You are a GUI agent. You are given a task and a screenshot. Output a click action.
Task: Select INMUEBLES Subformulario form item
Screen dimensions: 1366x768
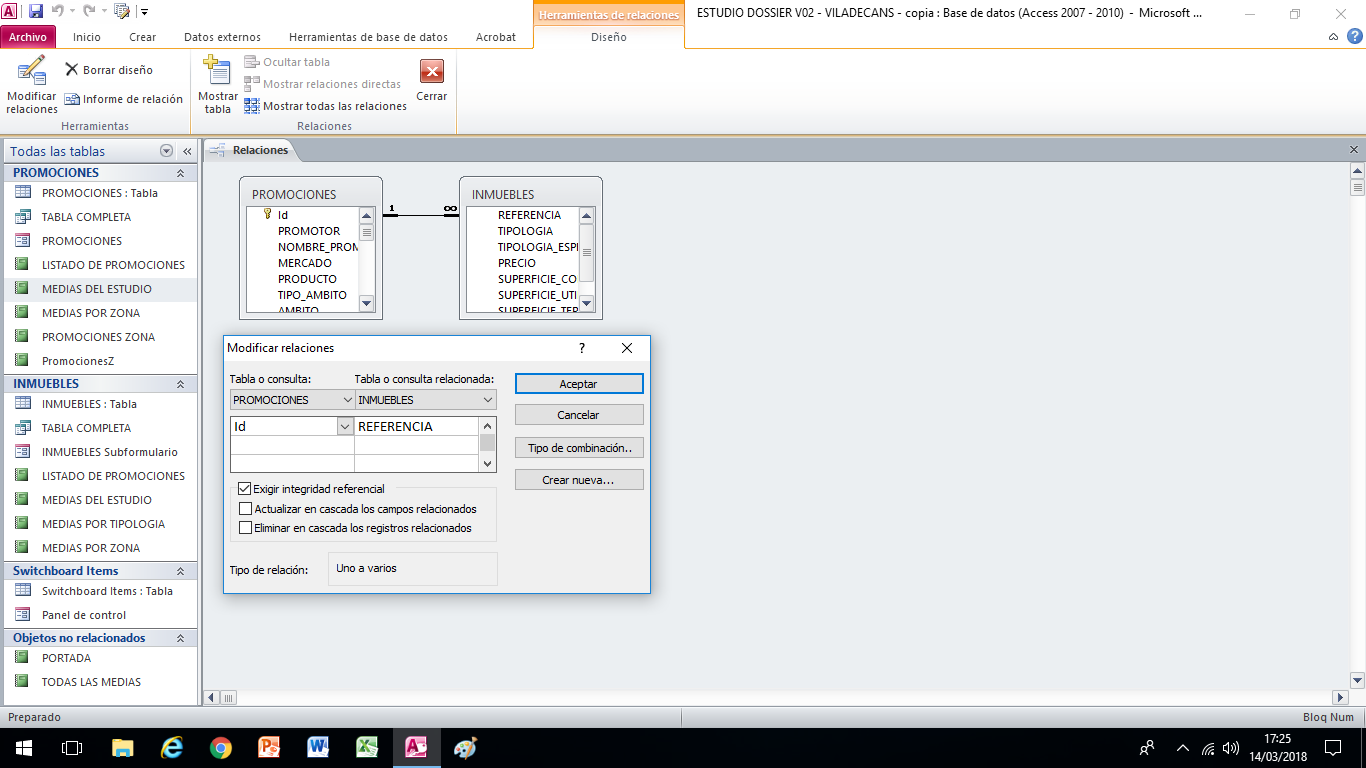coord(109,452)
